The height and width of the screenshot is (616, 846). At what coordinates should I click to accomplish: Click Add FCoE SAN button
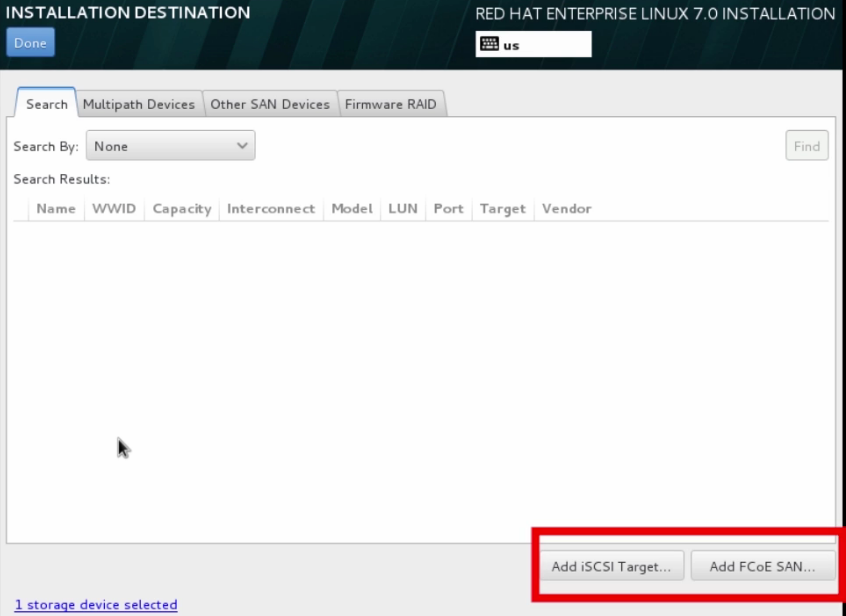762,566
